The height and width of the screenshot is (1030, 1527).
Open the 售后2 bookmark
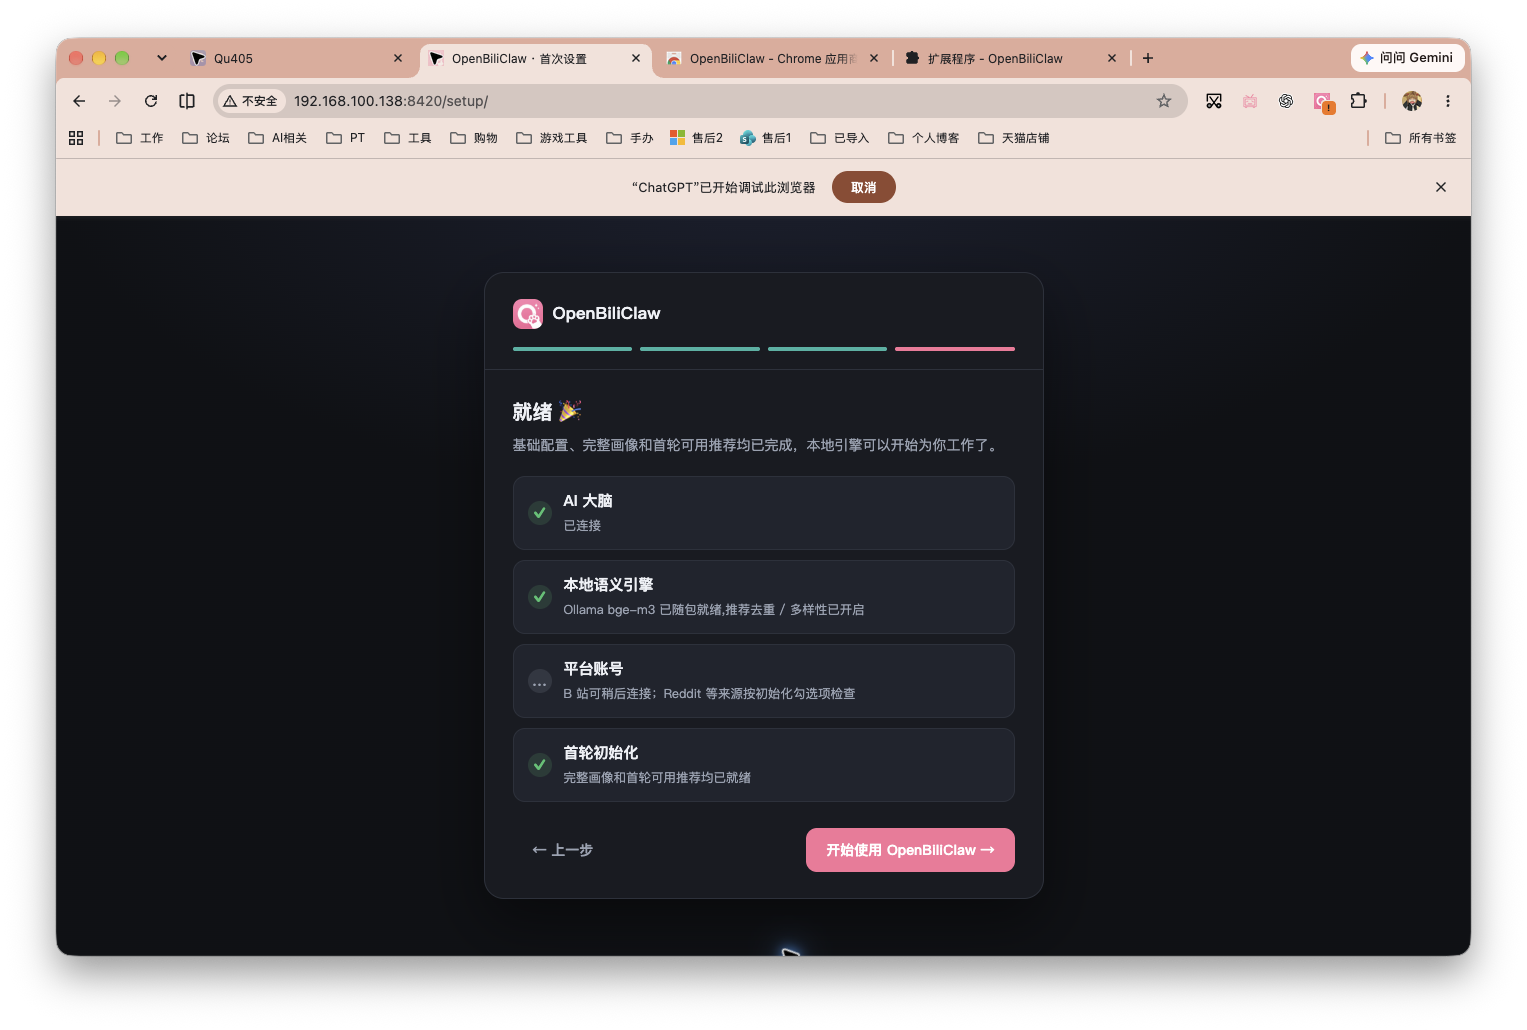696,138
